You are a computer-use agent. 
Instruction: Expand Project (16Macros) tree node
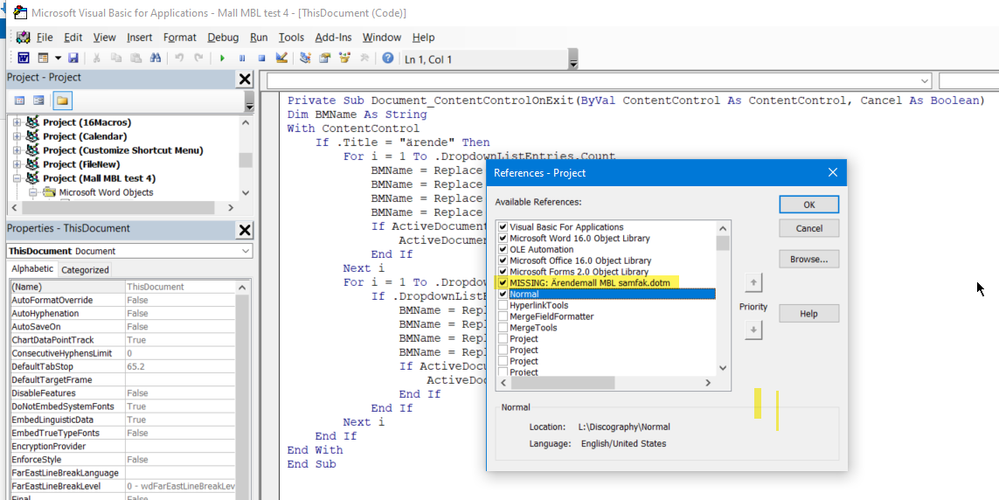pos(17,122)
